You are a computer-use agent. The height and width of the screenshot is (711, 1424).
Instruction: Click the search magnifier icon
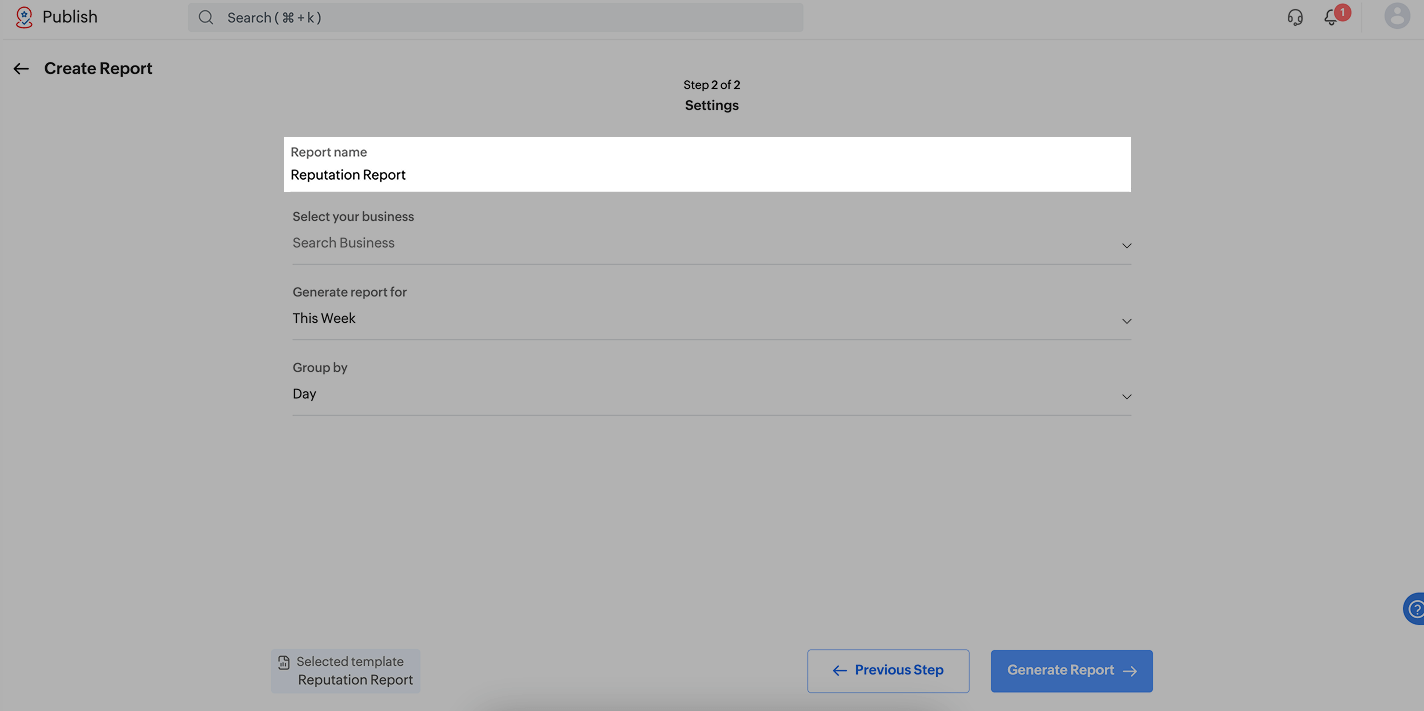tap(206, 17)
